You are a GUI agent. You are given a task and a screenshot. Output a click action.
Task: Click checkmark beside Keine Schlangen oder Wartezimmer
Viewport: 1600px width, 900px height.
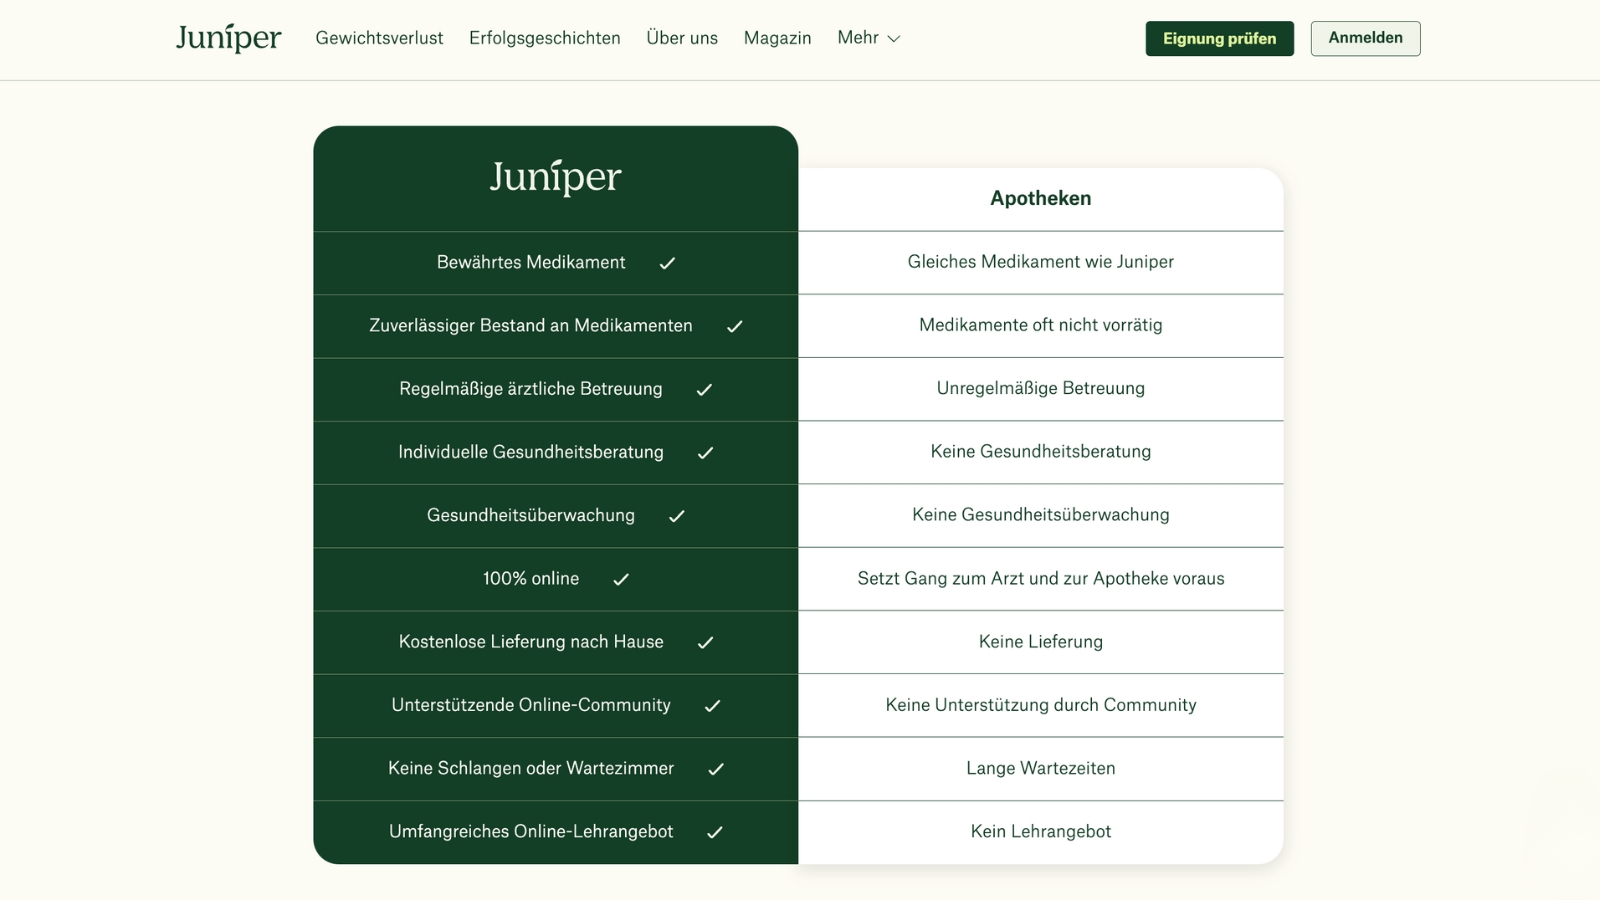(716, 769)
